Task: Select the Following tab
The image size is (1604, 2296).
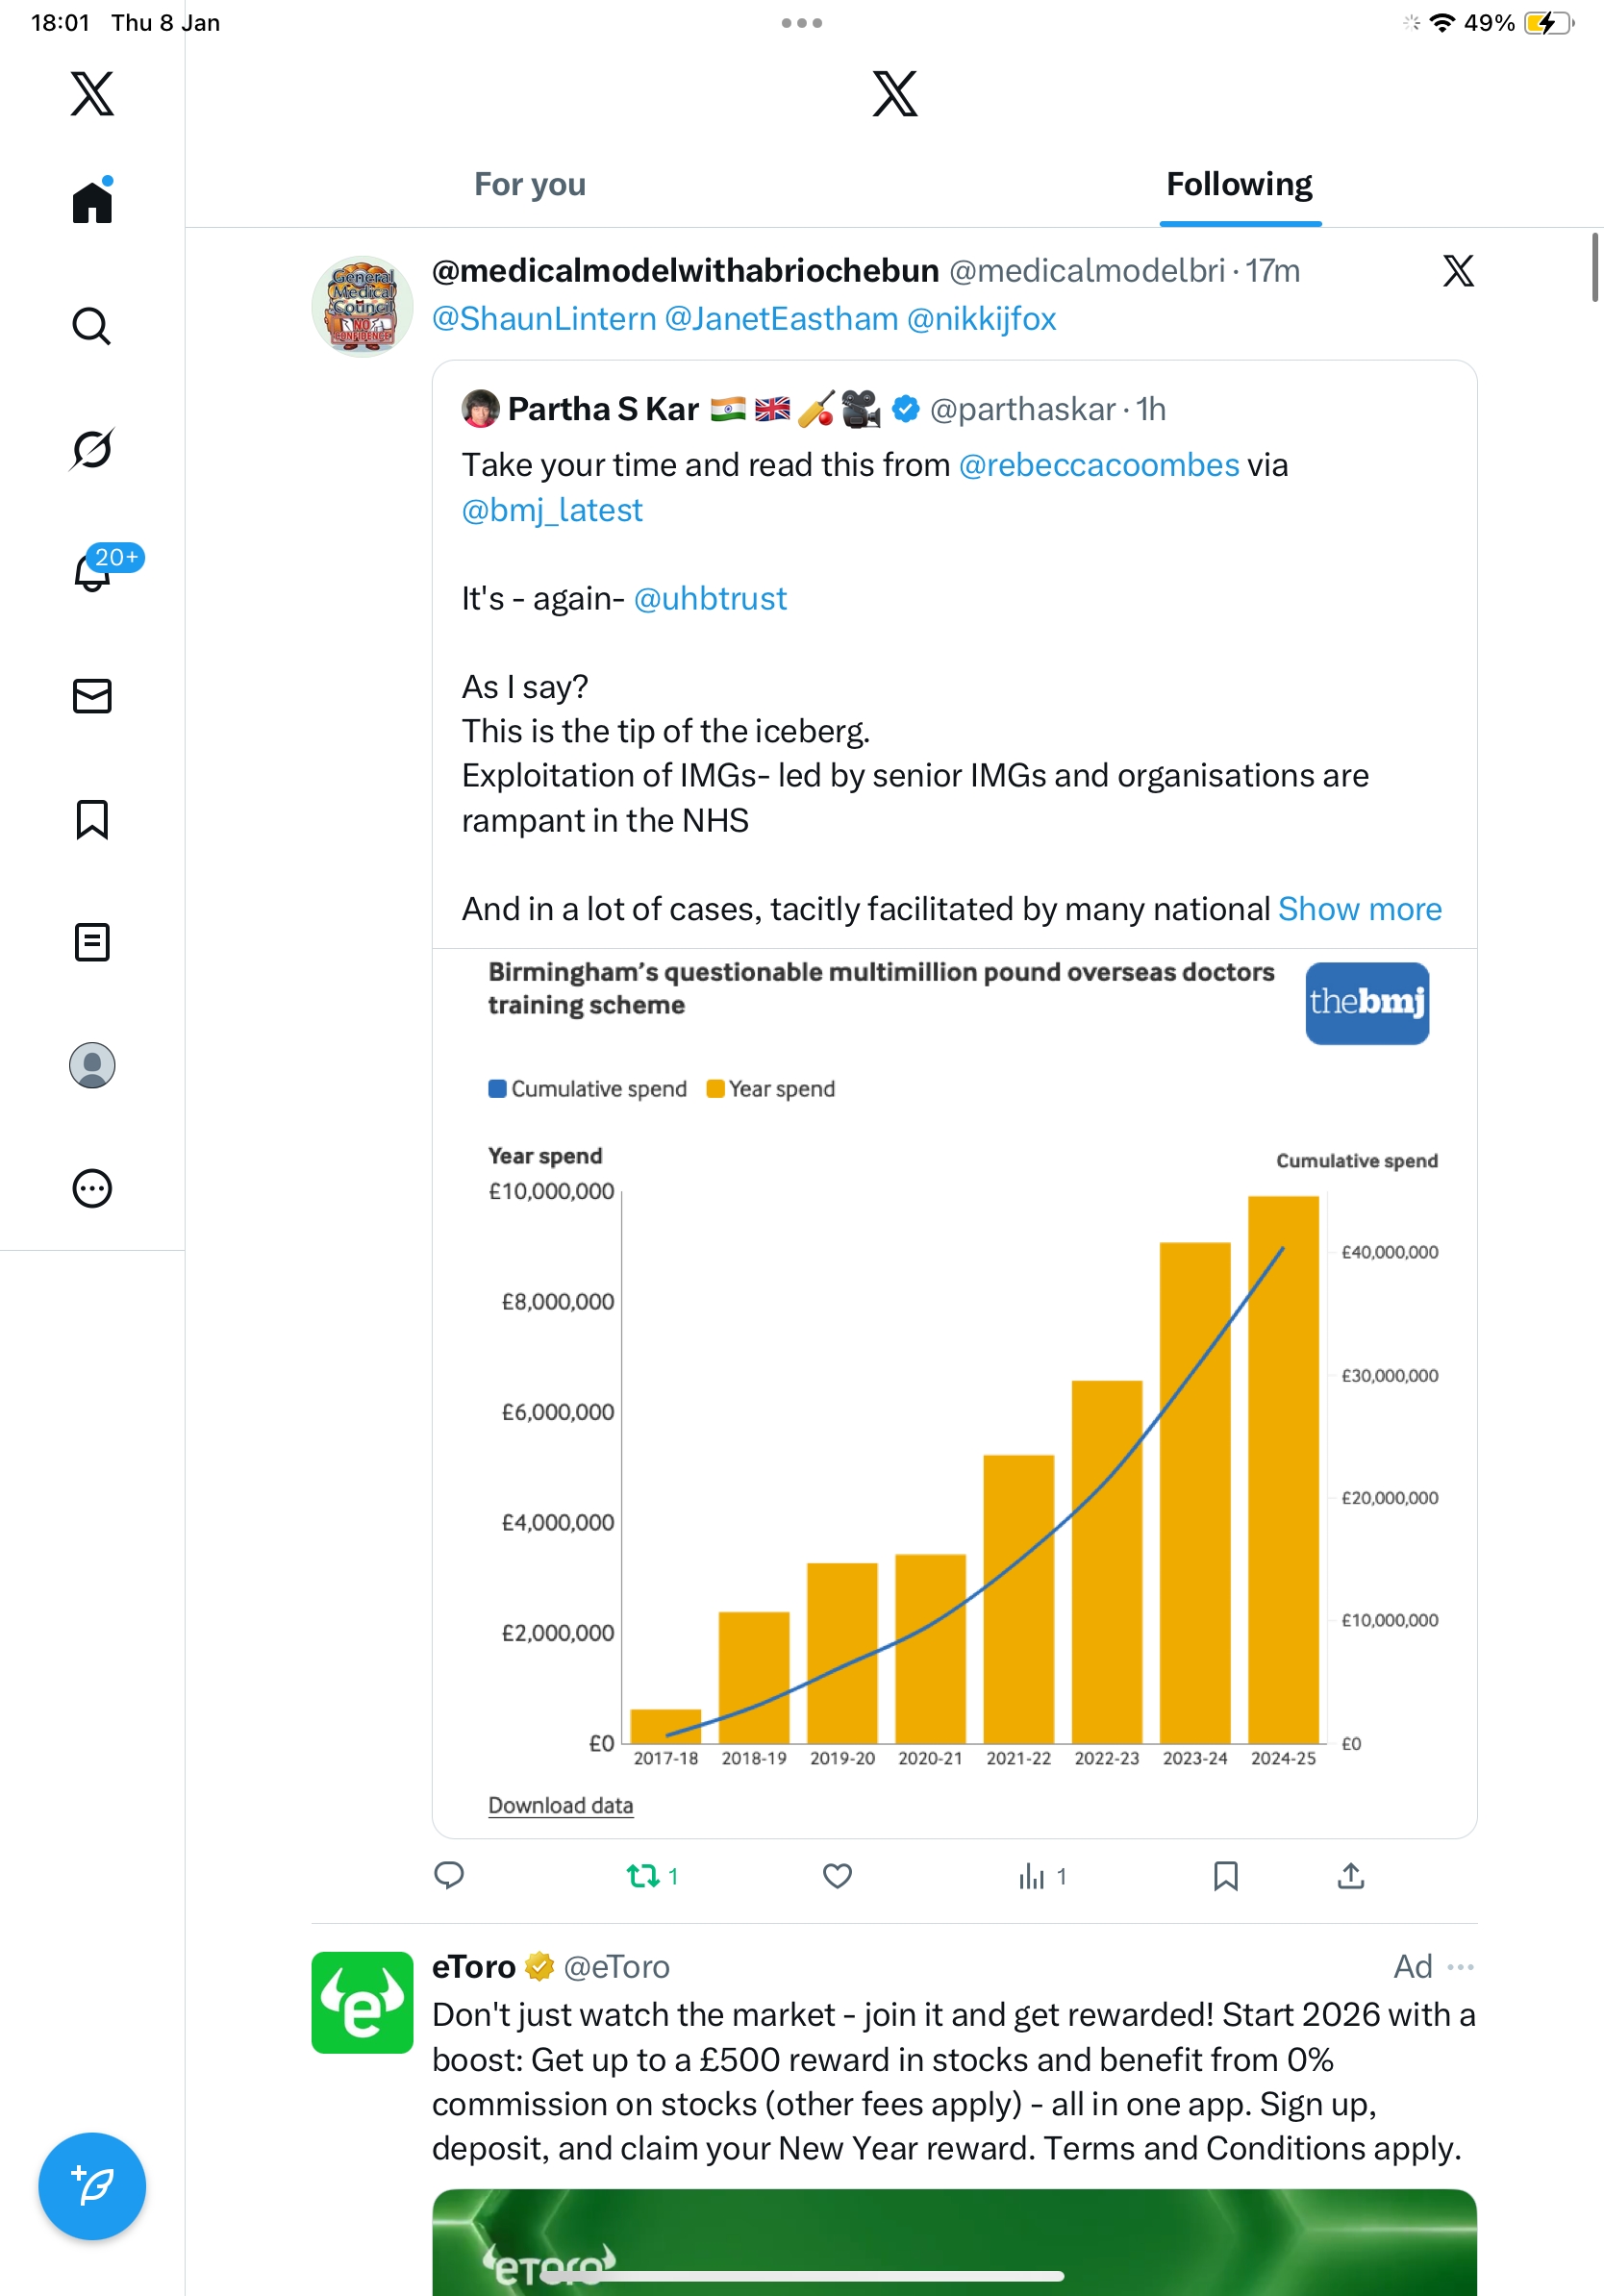Action: click(1239, 185)
